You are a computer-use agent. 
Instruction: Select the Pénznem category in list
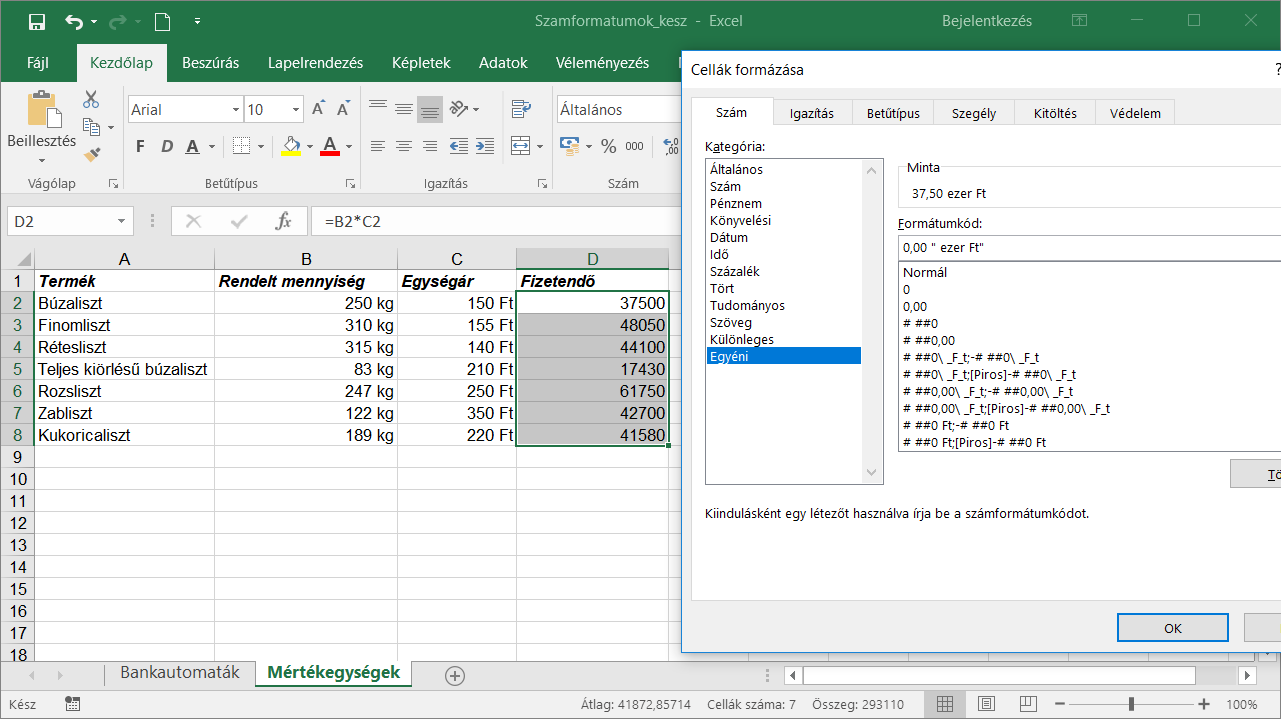(x=736, y=203)
